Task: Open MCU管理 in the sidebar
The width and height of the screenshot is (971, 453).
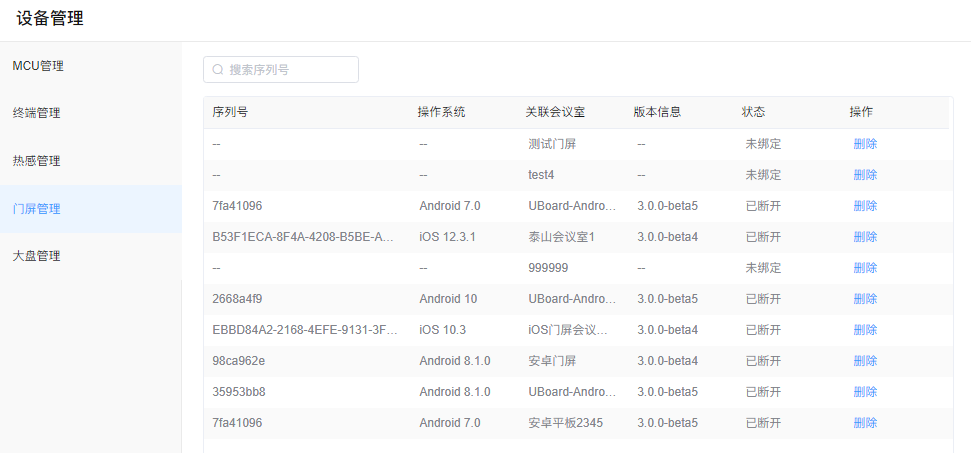Action: click(38, 66)
